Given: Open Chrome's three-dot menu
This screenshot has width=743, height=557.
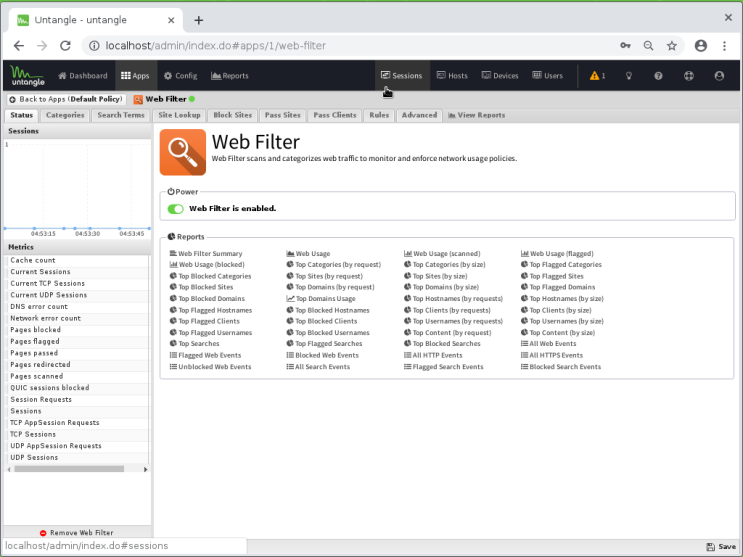Looking at the screenshot, I should (727, 45).
